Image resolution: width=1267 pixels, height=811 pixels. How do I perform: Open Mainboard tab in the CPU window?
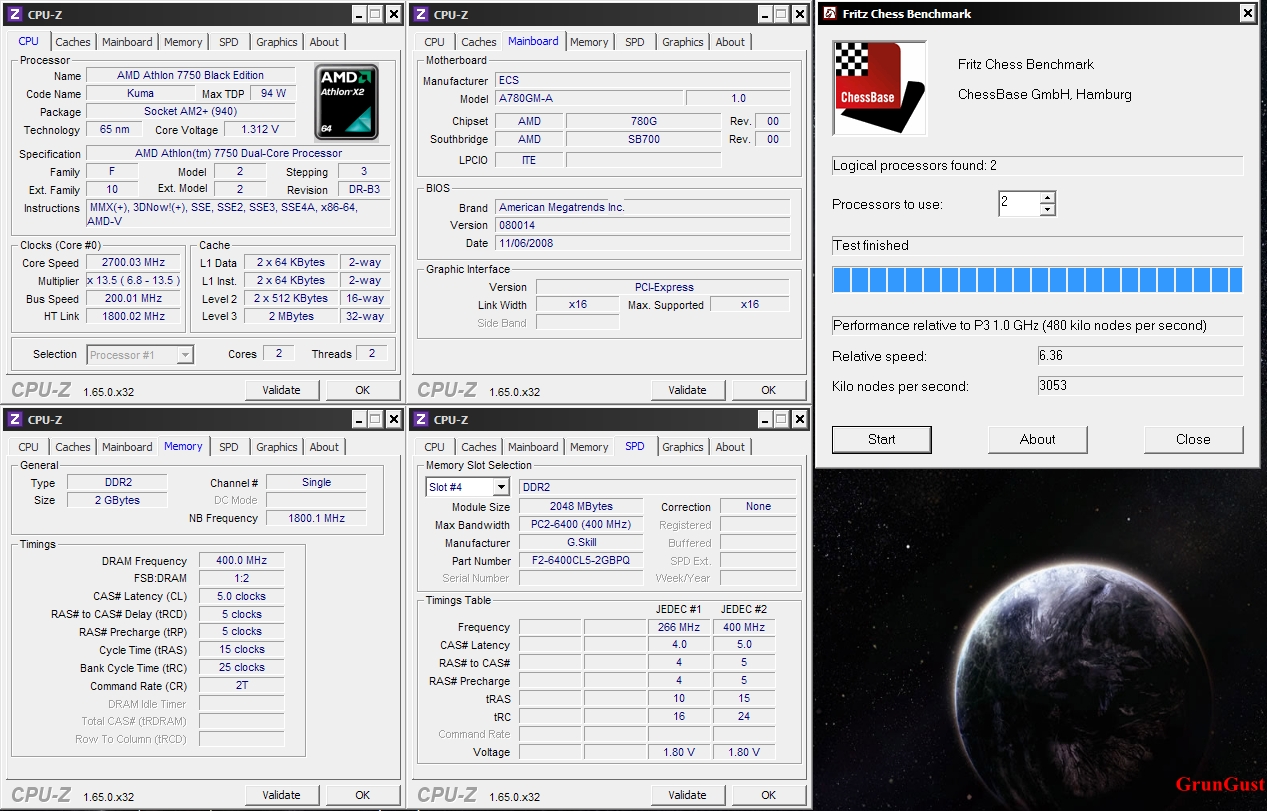point(127,42)
